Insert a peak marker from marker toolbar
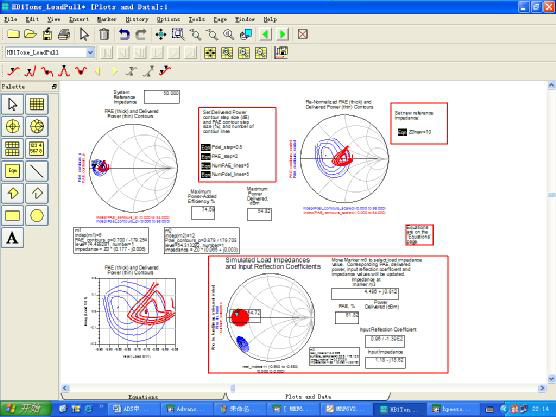This screenshot has width=556, height=417. [63, 71]
